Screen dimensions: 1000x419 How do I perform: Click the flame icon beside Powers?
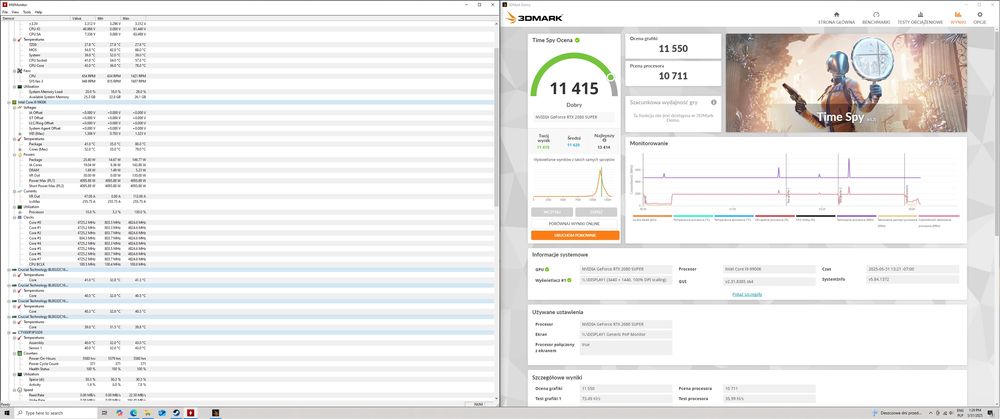19,154
